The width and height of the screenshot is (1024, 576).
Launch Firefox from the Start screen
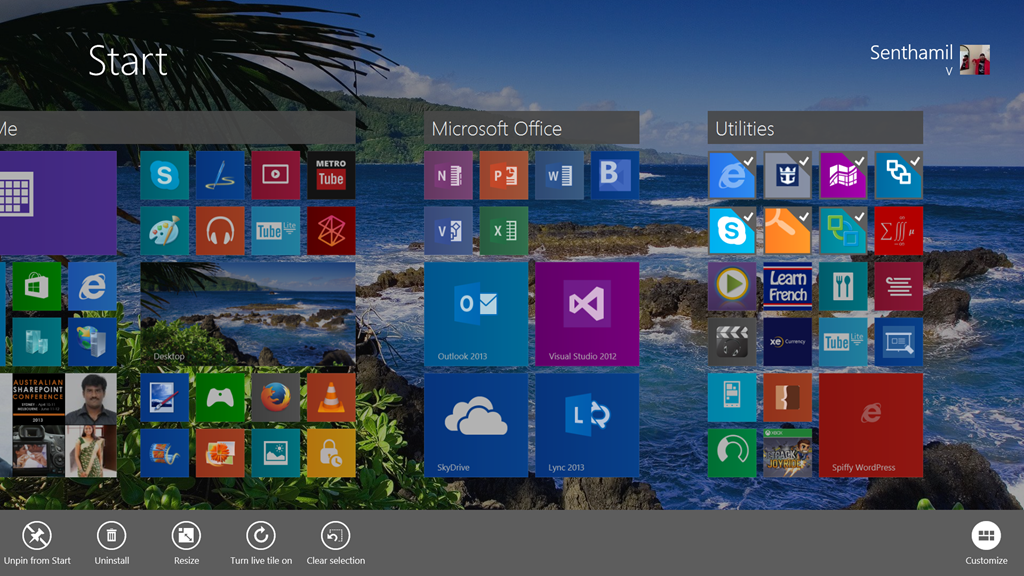click(x=276, y=397)
